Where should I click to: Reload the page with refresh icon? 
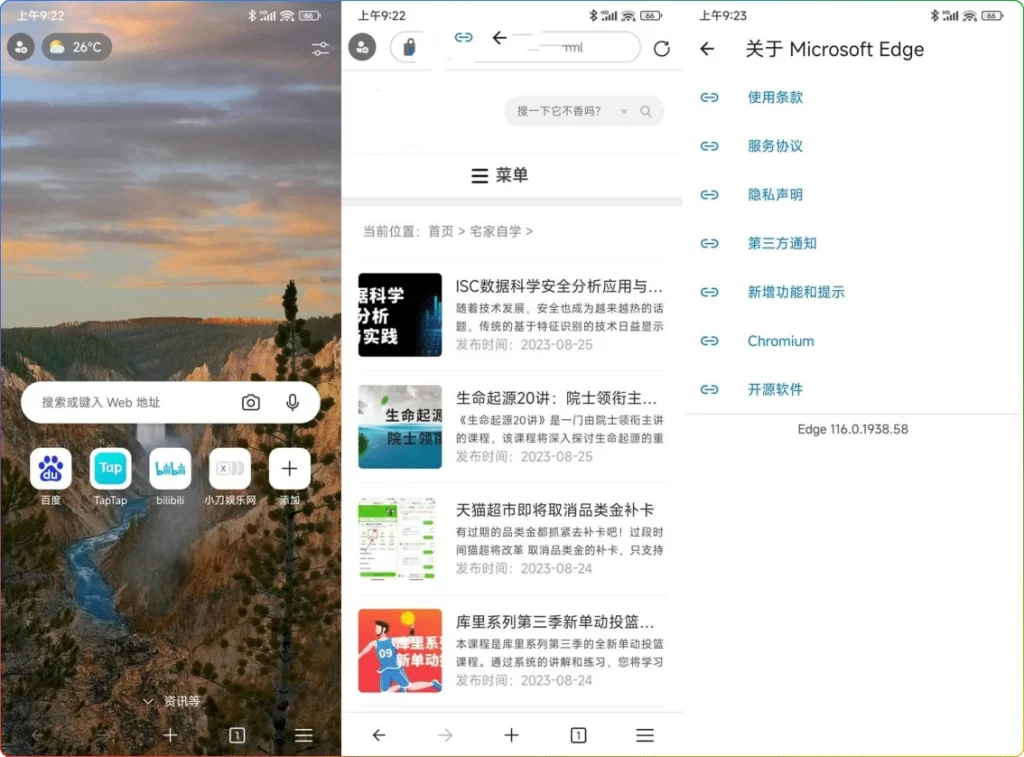point(662,48)
